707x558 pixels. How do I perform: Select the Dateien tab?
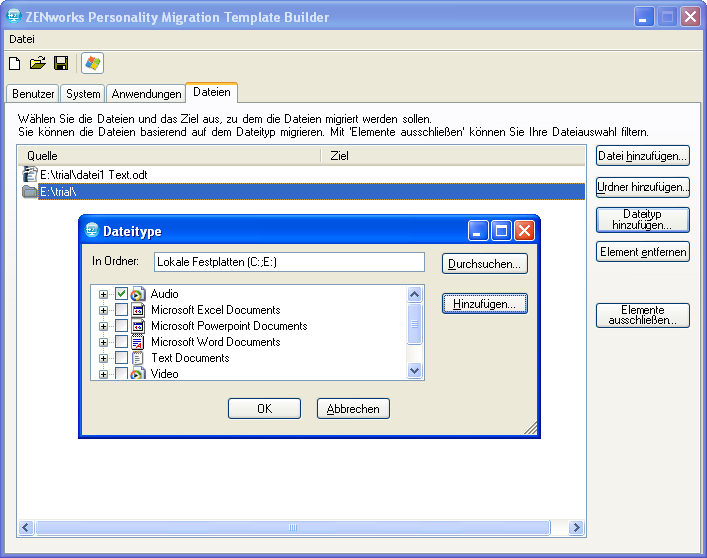point(211,92)
